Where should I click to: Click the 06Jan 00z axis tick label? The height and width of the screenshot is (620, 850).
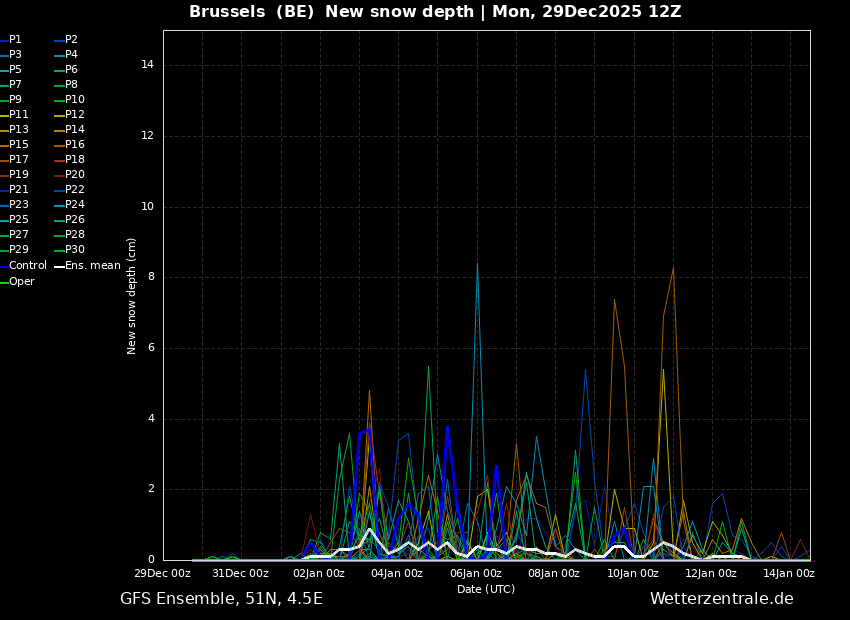tap(475, 573)
